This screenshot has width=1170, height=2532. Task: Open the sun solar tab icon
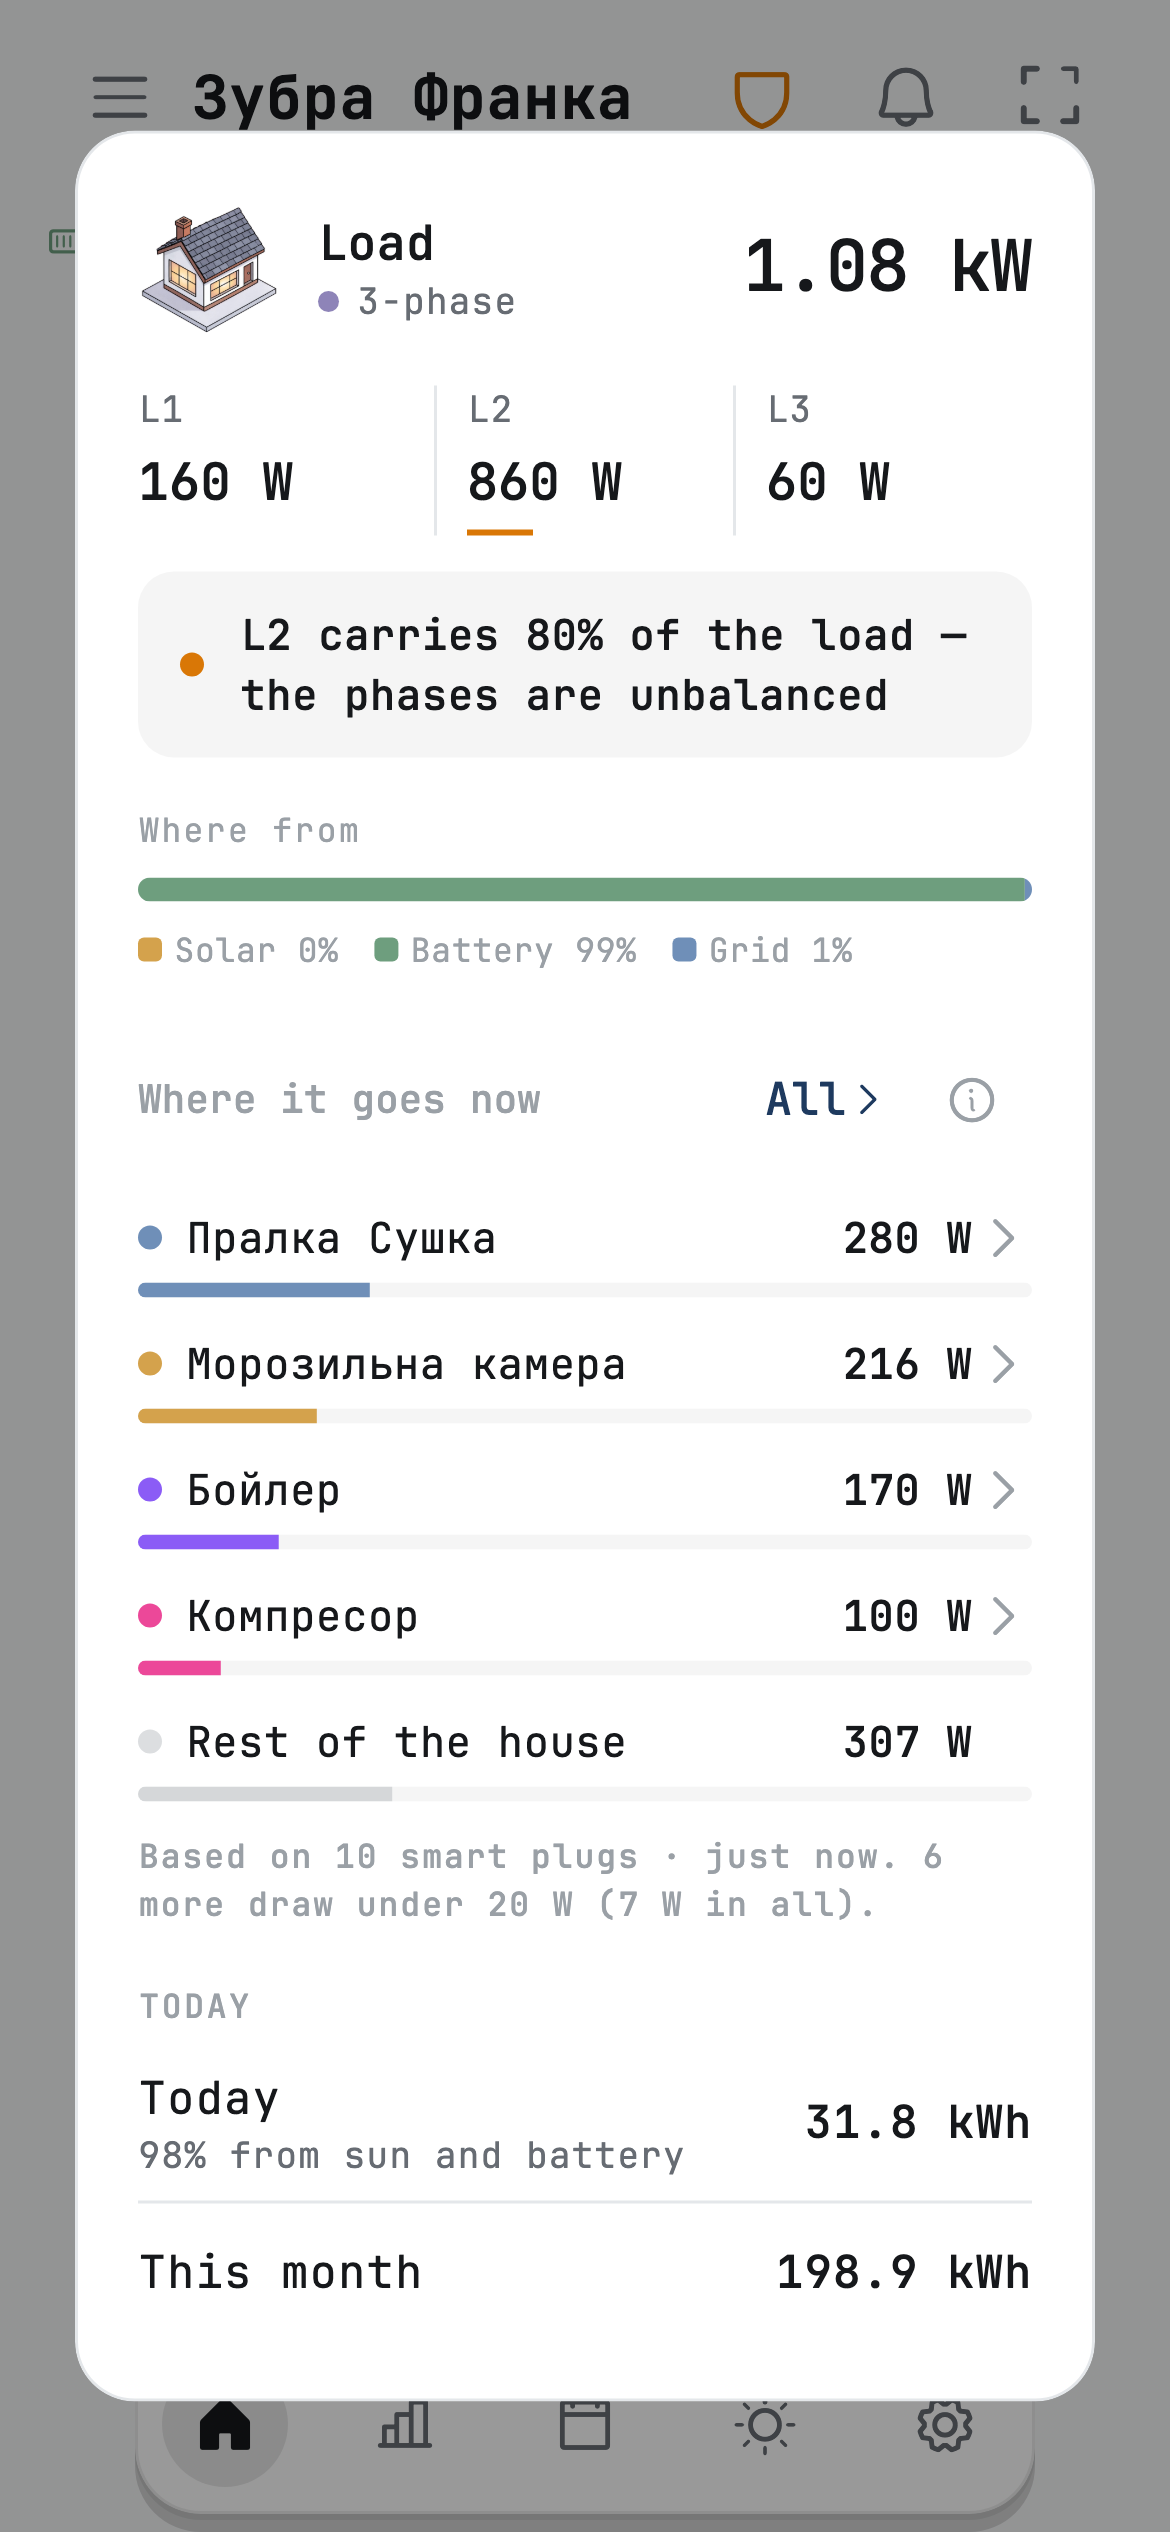pyautogui.click(x=765, y=2426)
